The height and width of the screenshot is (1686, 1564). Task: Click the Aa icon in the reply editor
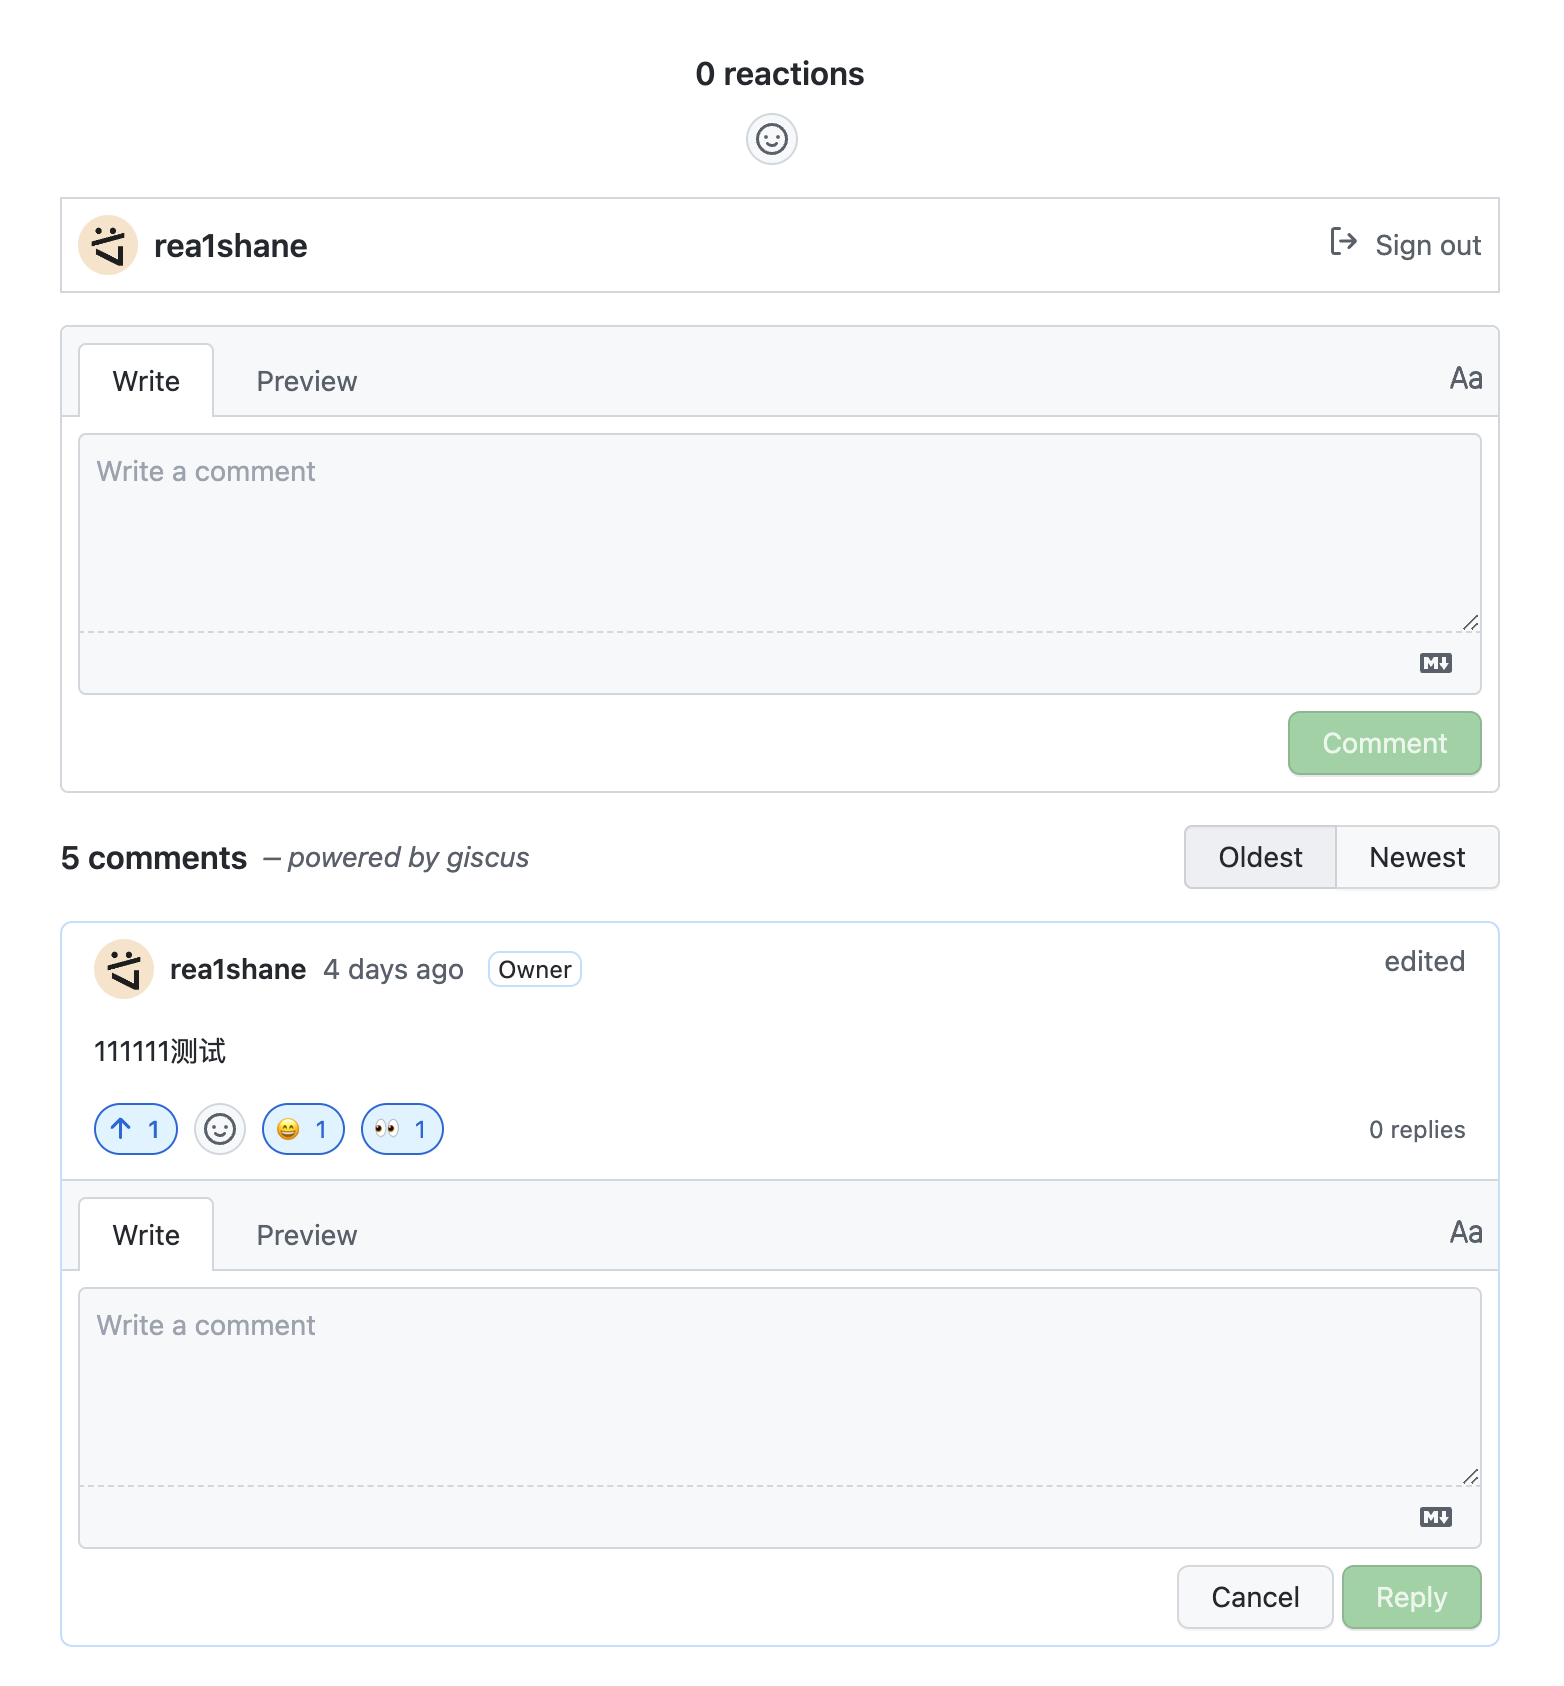coord(1465,1232)
